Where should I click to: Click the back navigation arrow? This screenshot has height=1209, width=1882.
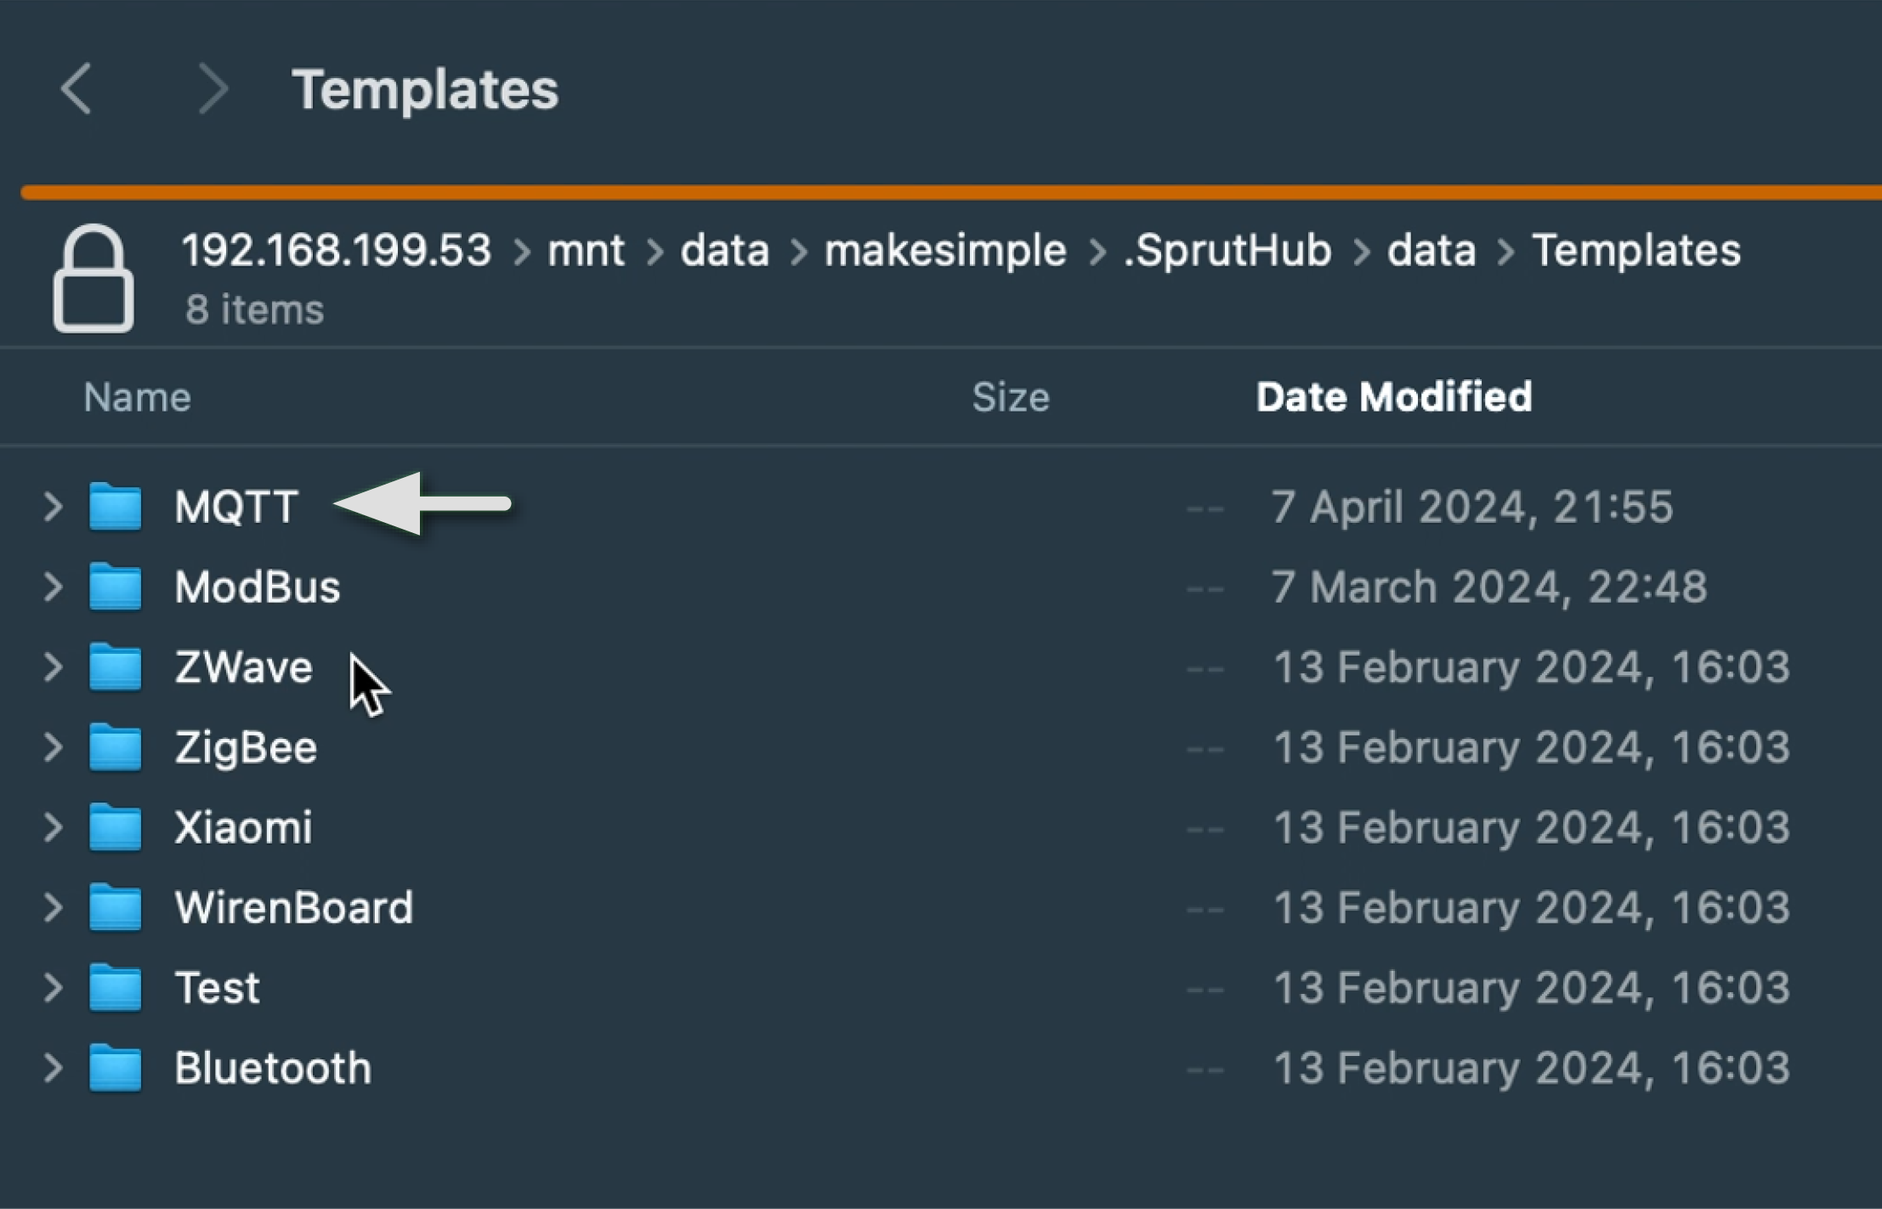click(77, 89)
